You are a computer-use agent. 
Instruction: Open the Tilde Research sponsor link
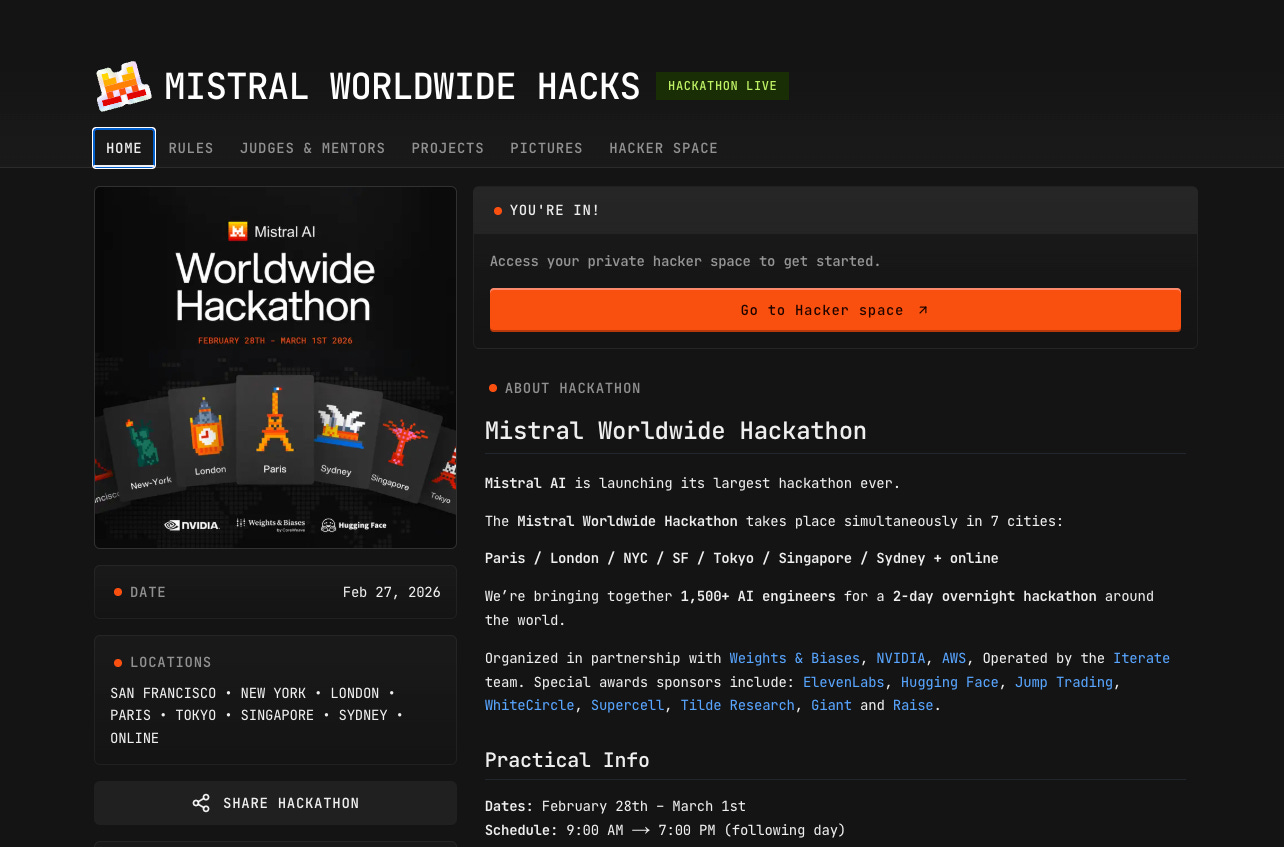pos(738,705)
